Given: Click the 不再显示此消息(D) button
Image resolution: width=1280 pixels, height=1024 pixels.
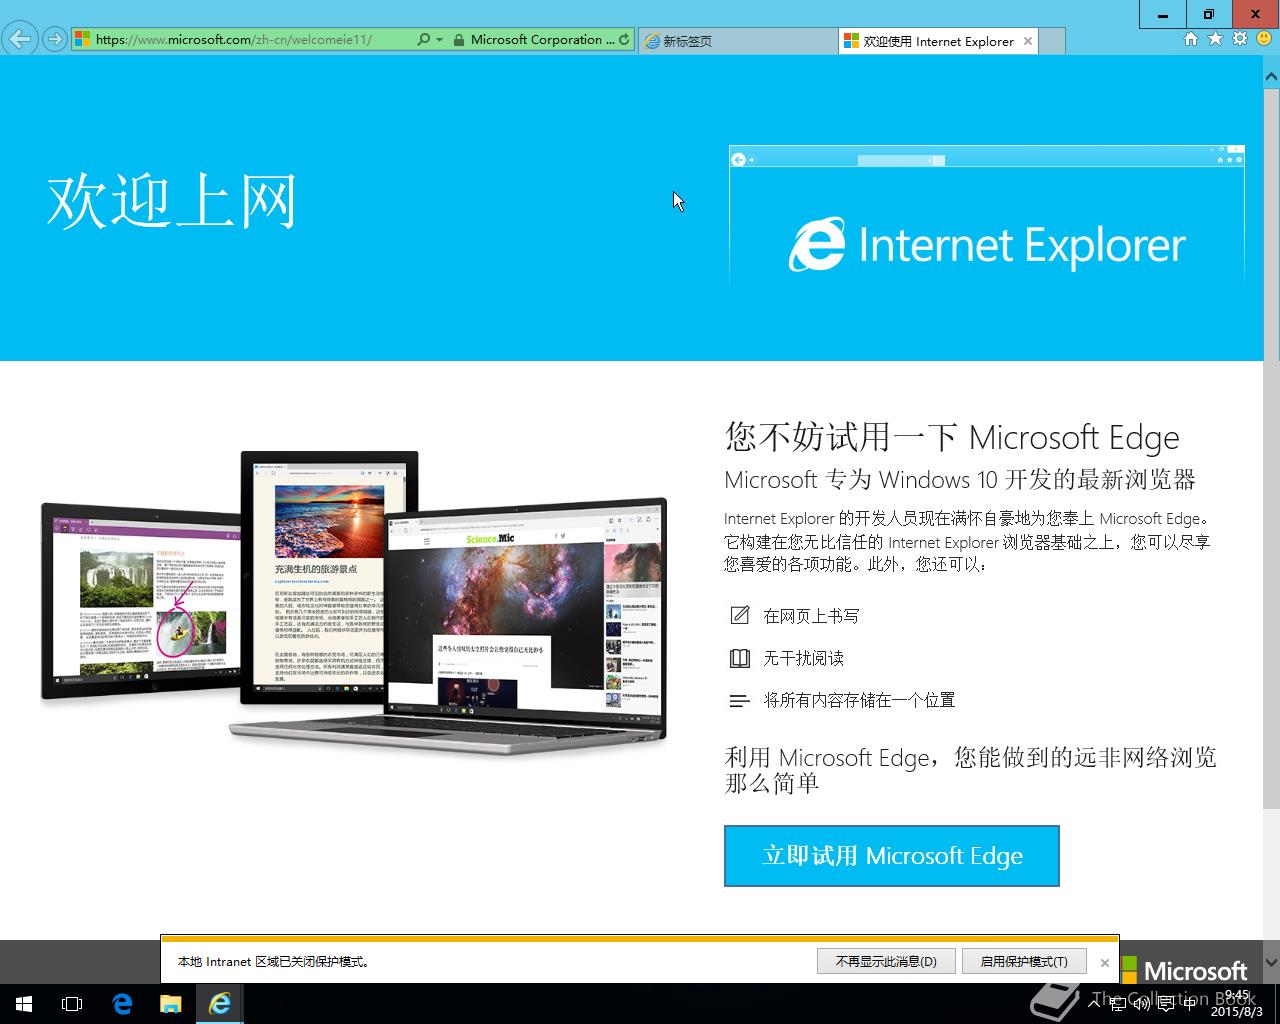Looking at the screenshot, I should 886,961.
